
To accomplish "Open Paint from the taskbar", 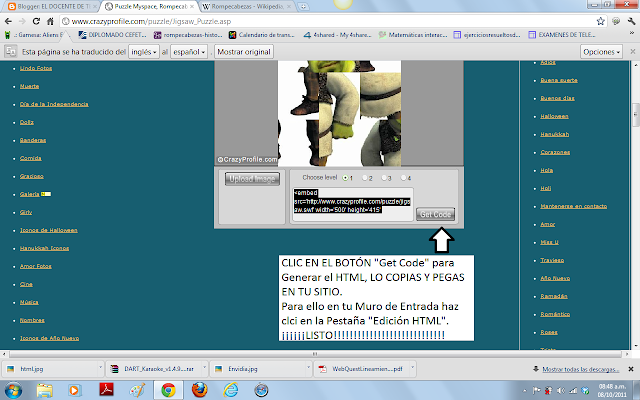I will (137, 391).
